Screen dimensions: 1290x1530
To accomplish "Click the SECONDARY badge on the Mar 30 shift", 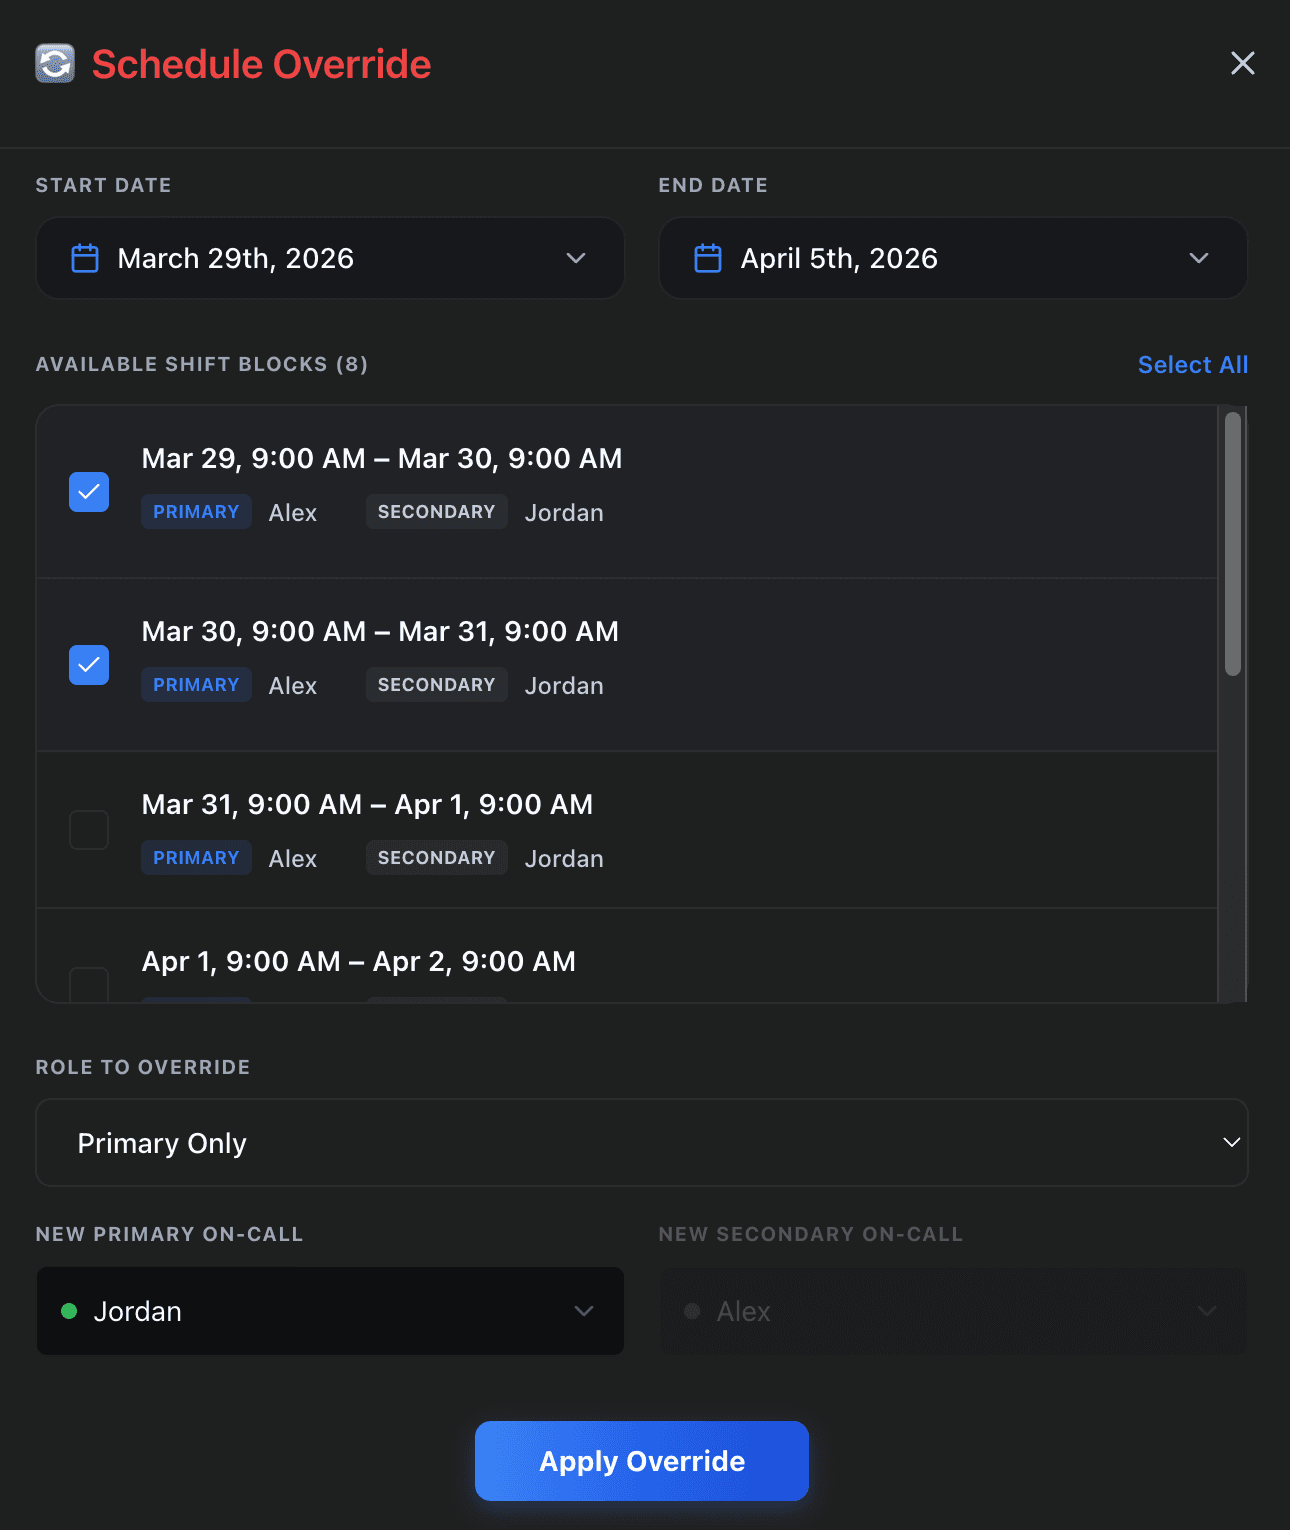I will 436,684.
